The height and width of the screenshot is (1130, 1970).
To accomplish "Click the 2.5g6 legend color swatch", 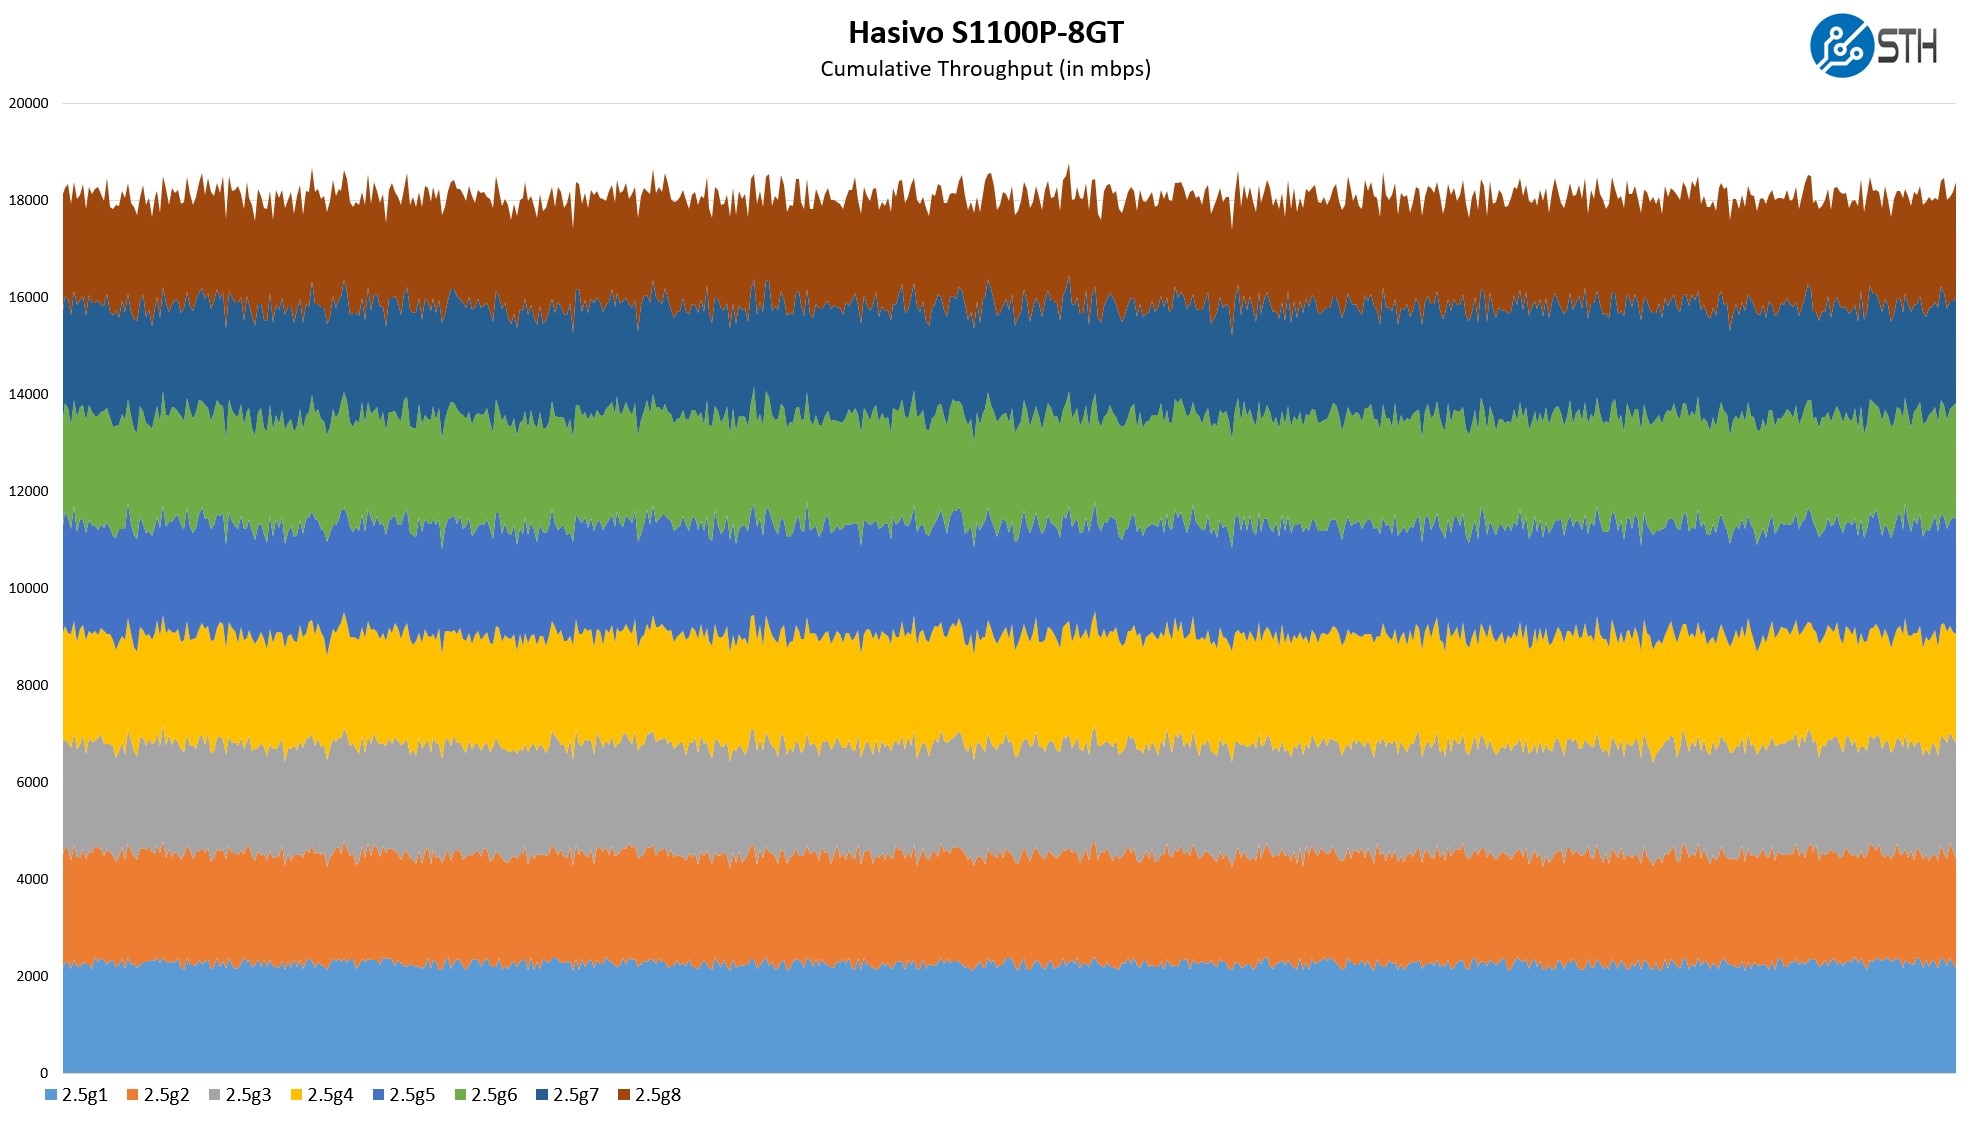I will click(x=460, y=1095).
